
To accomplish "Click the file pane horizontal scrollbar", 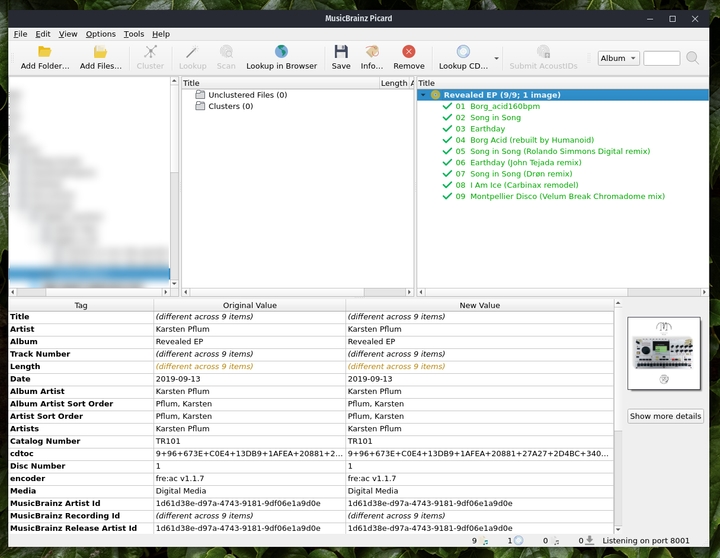I will 298,292.
